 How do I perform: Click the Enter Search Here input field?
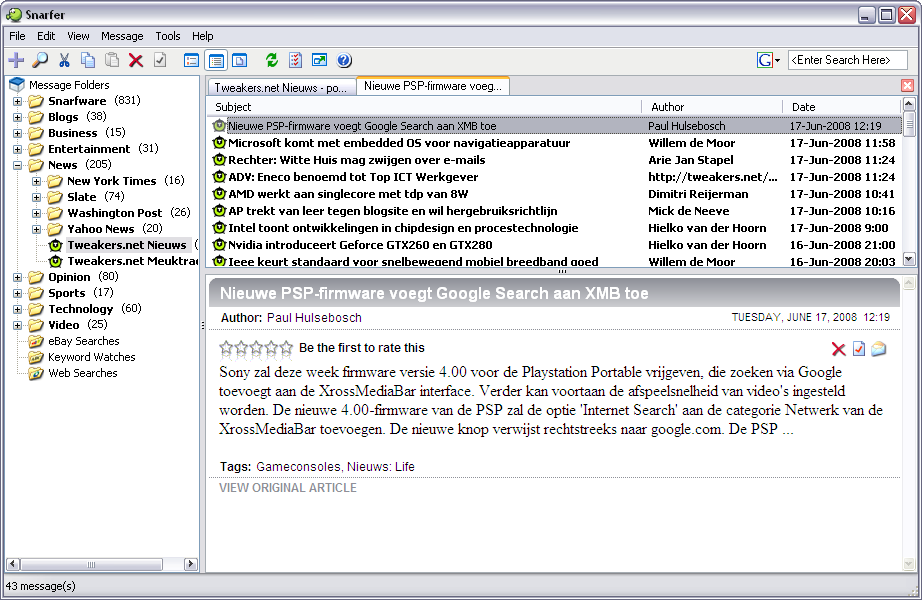click(x=846, y=60)
